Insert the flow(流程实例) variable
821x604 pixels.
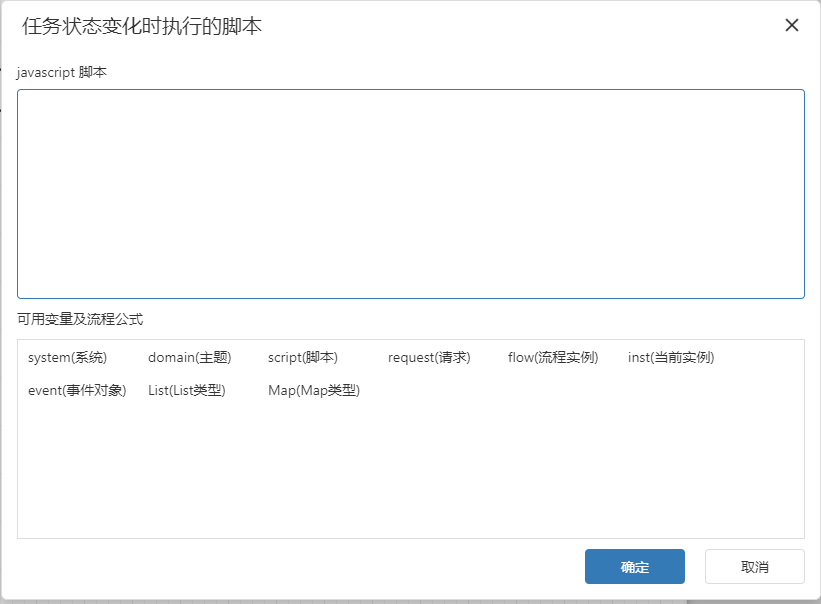point(553,358)
